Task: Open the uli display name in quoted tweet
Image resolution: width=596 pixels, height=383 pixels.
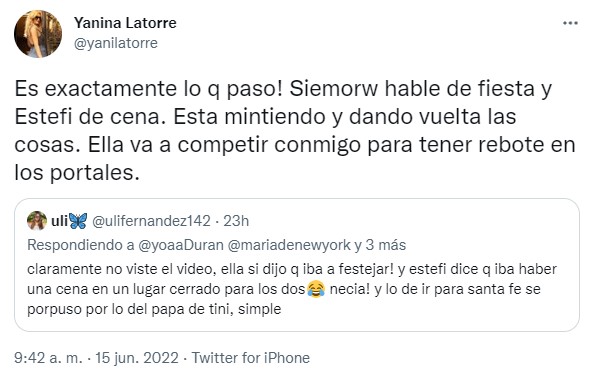Action: pyautogui.click(x=59, y=220)
